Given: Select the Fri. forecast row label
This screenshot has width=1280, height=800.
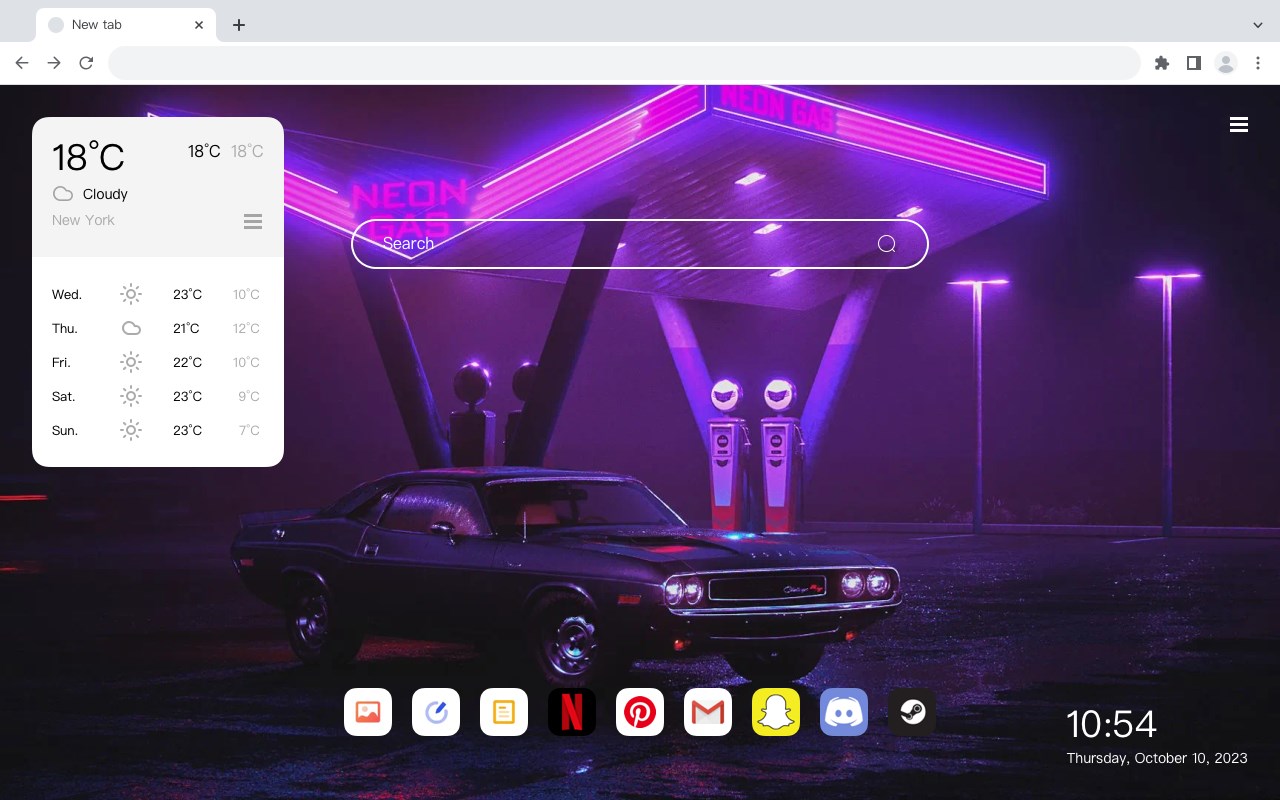Looking at the screenshot, I should pyautogui.click(x=61, y=362).
